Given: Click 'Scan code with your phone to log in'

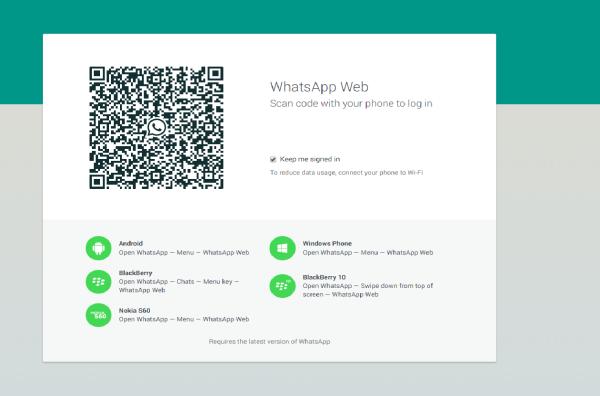Looking at the screenshot, I should pos(351,104).
